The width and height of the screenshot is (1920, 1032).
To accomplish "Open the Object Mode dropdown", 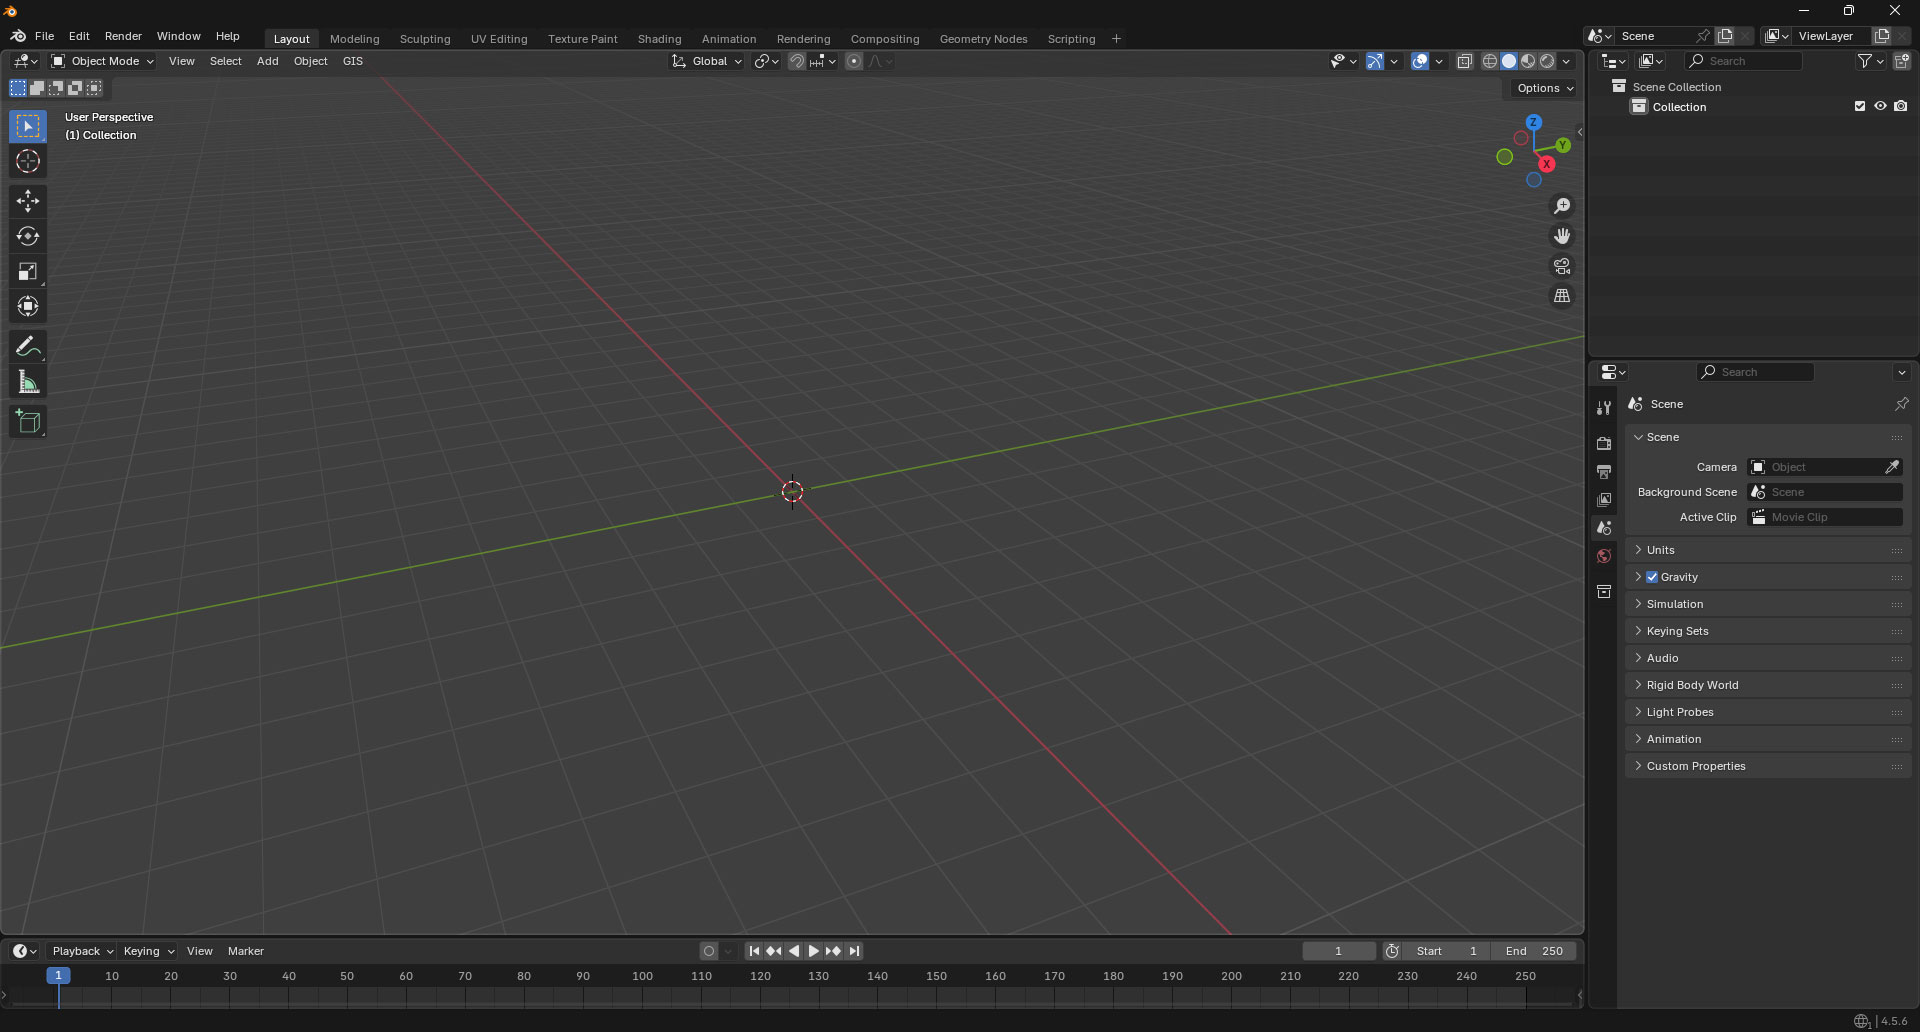I will 103,61.
